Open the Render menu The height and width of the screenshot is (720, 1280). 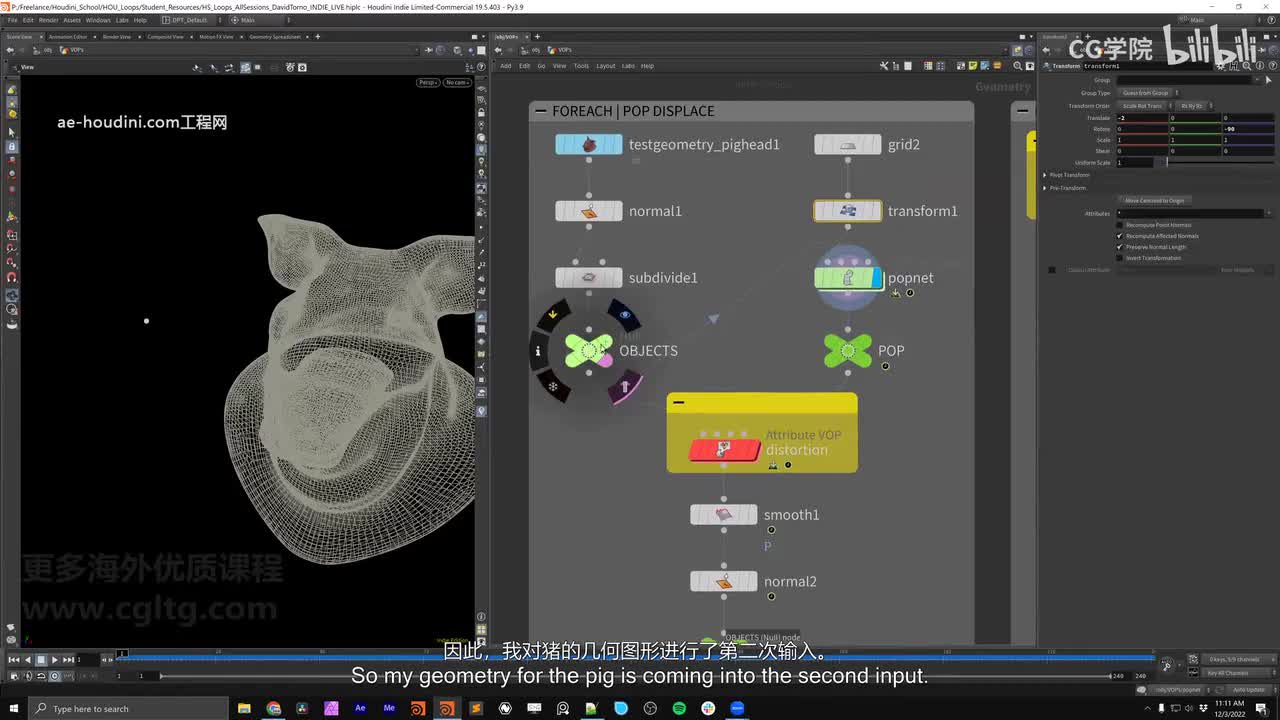48,20
